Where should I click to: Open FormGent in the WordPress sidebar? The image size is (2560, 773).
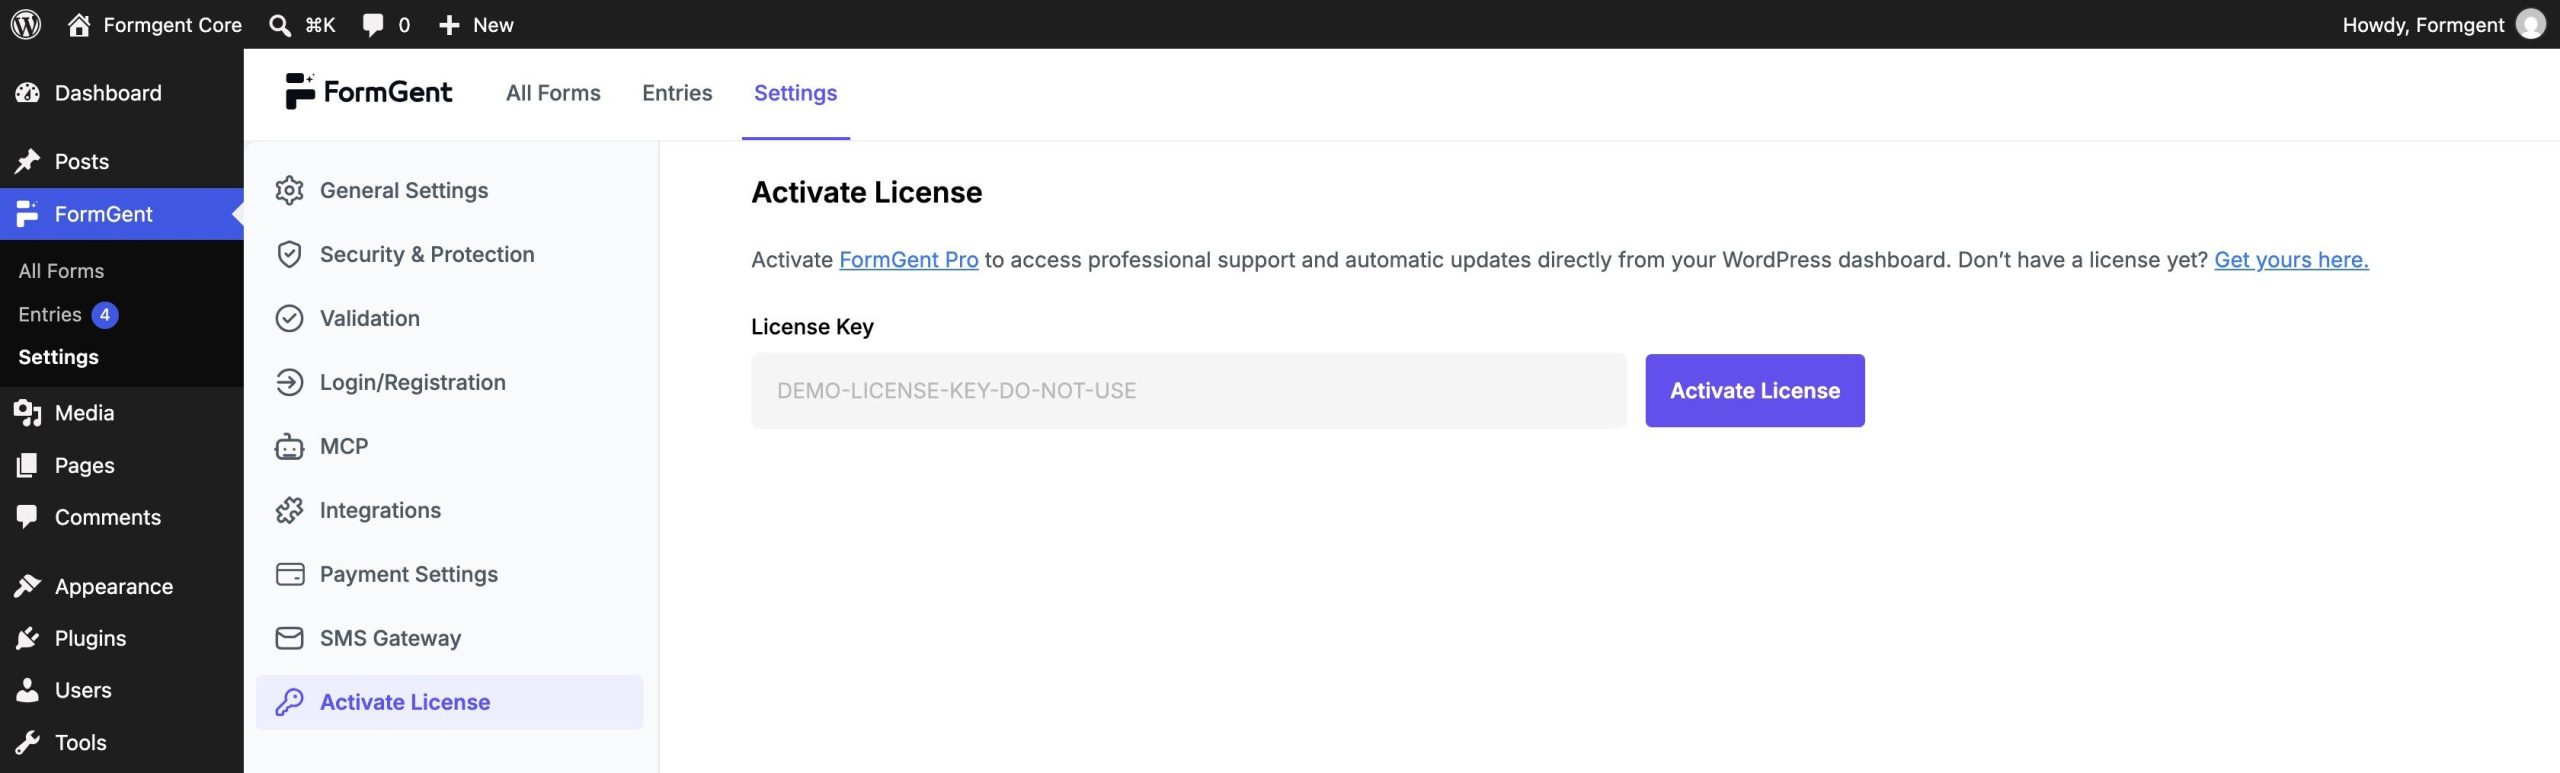pos(121,214)
